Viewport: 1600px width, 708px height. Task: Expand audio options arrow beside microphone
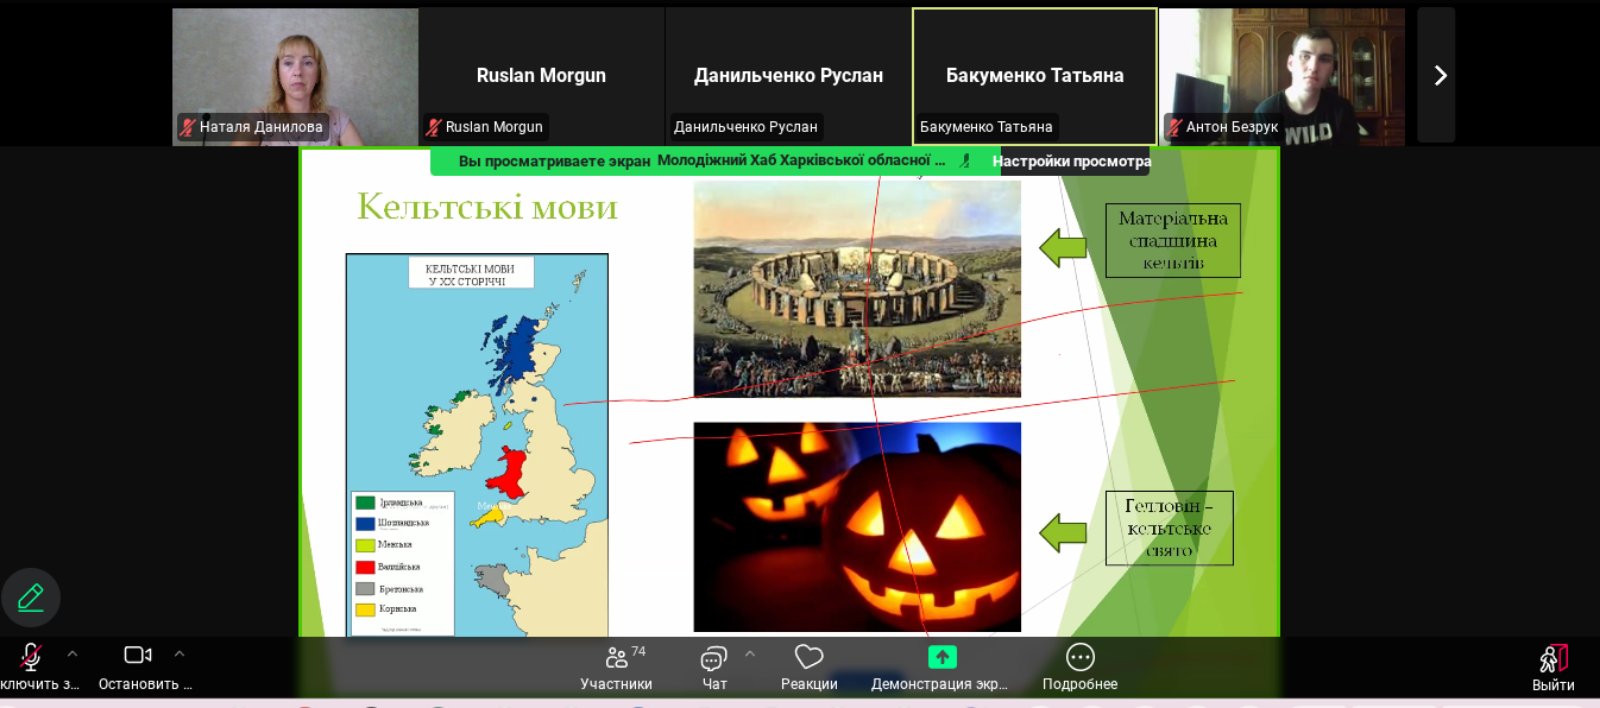[72, 654]
